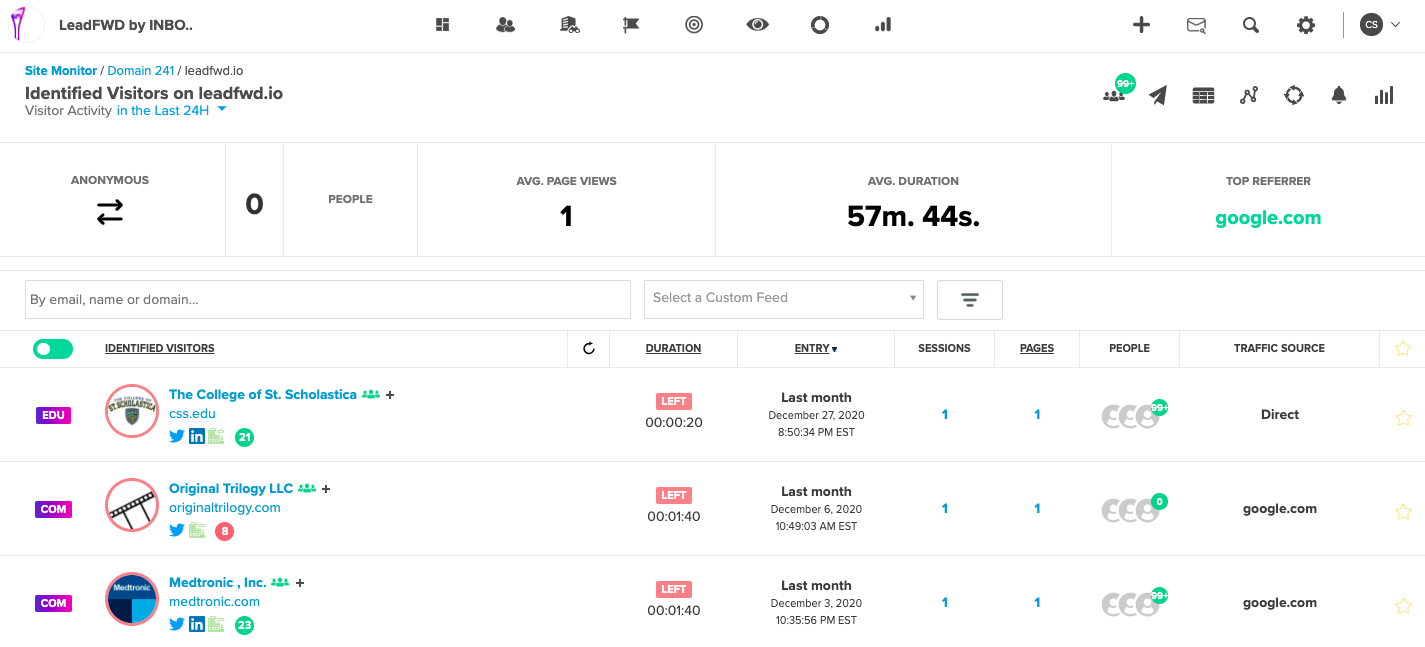Open medtronic.com domain link
The width and height of the screenshot is (1425, 647).
tap(214, 601)
